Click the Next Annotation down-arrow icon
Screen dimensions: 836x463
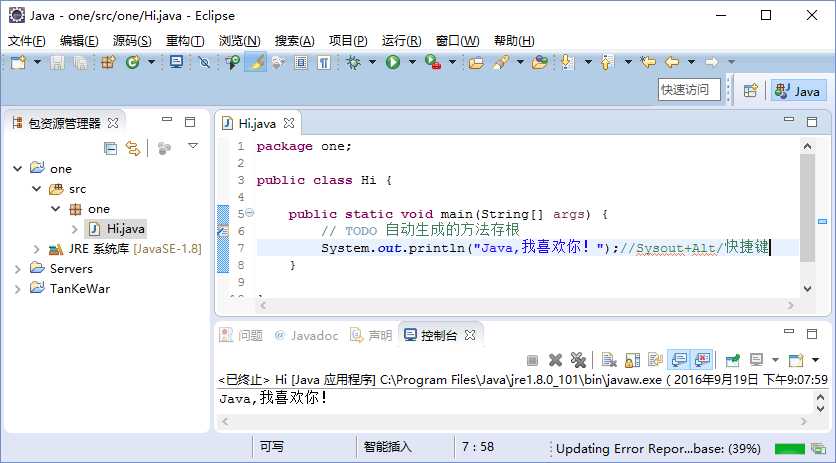(568, 62)
